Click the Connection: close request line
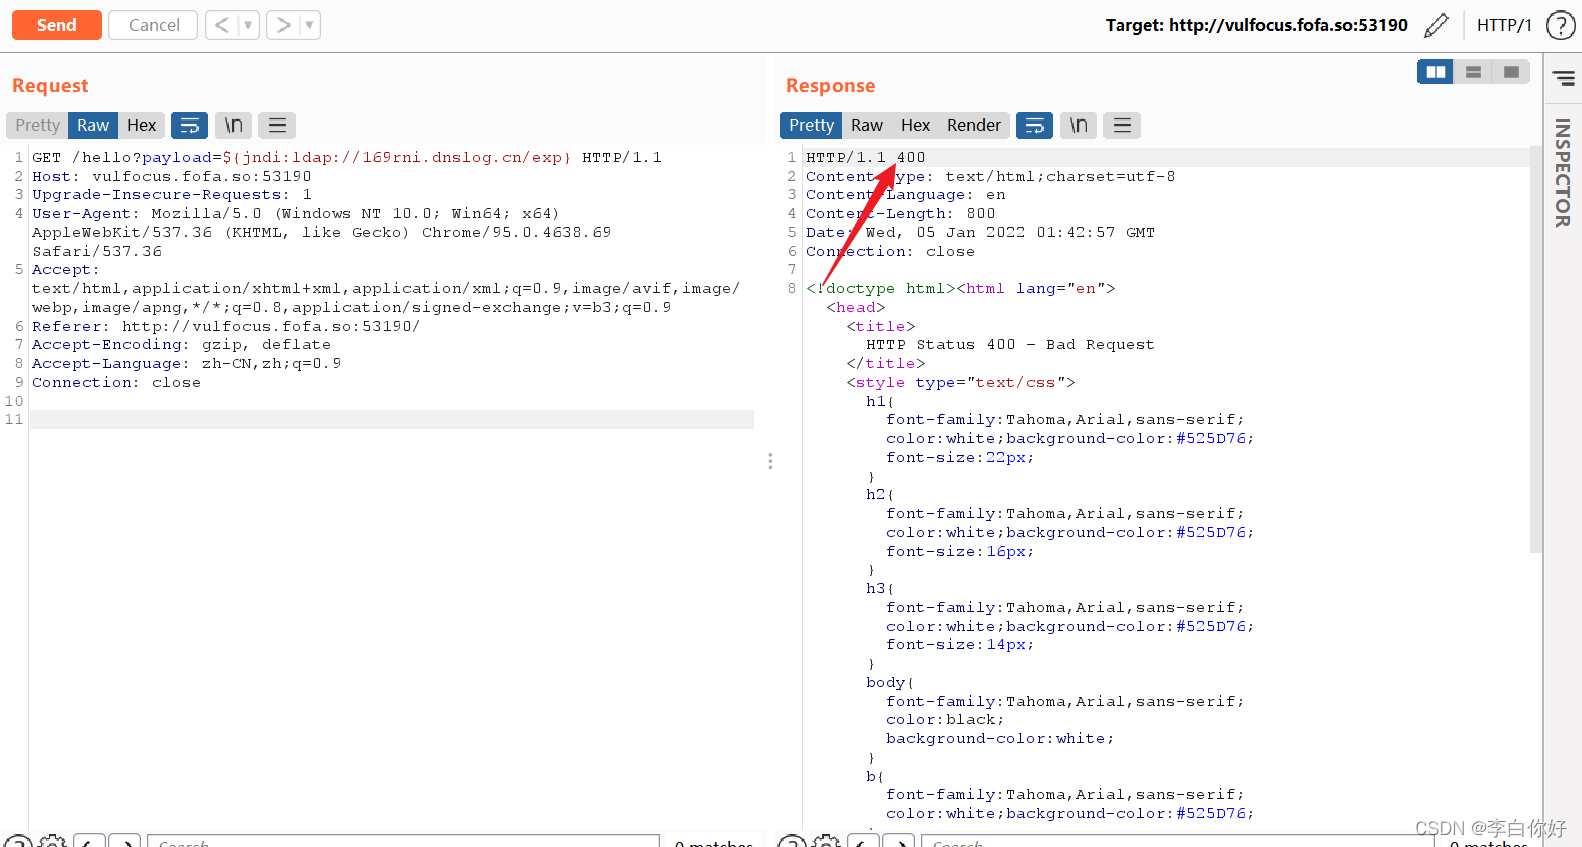 click(116, 382)
